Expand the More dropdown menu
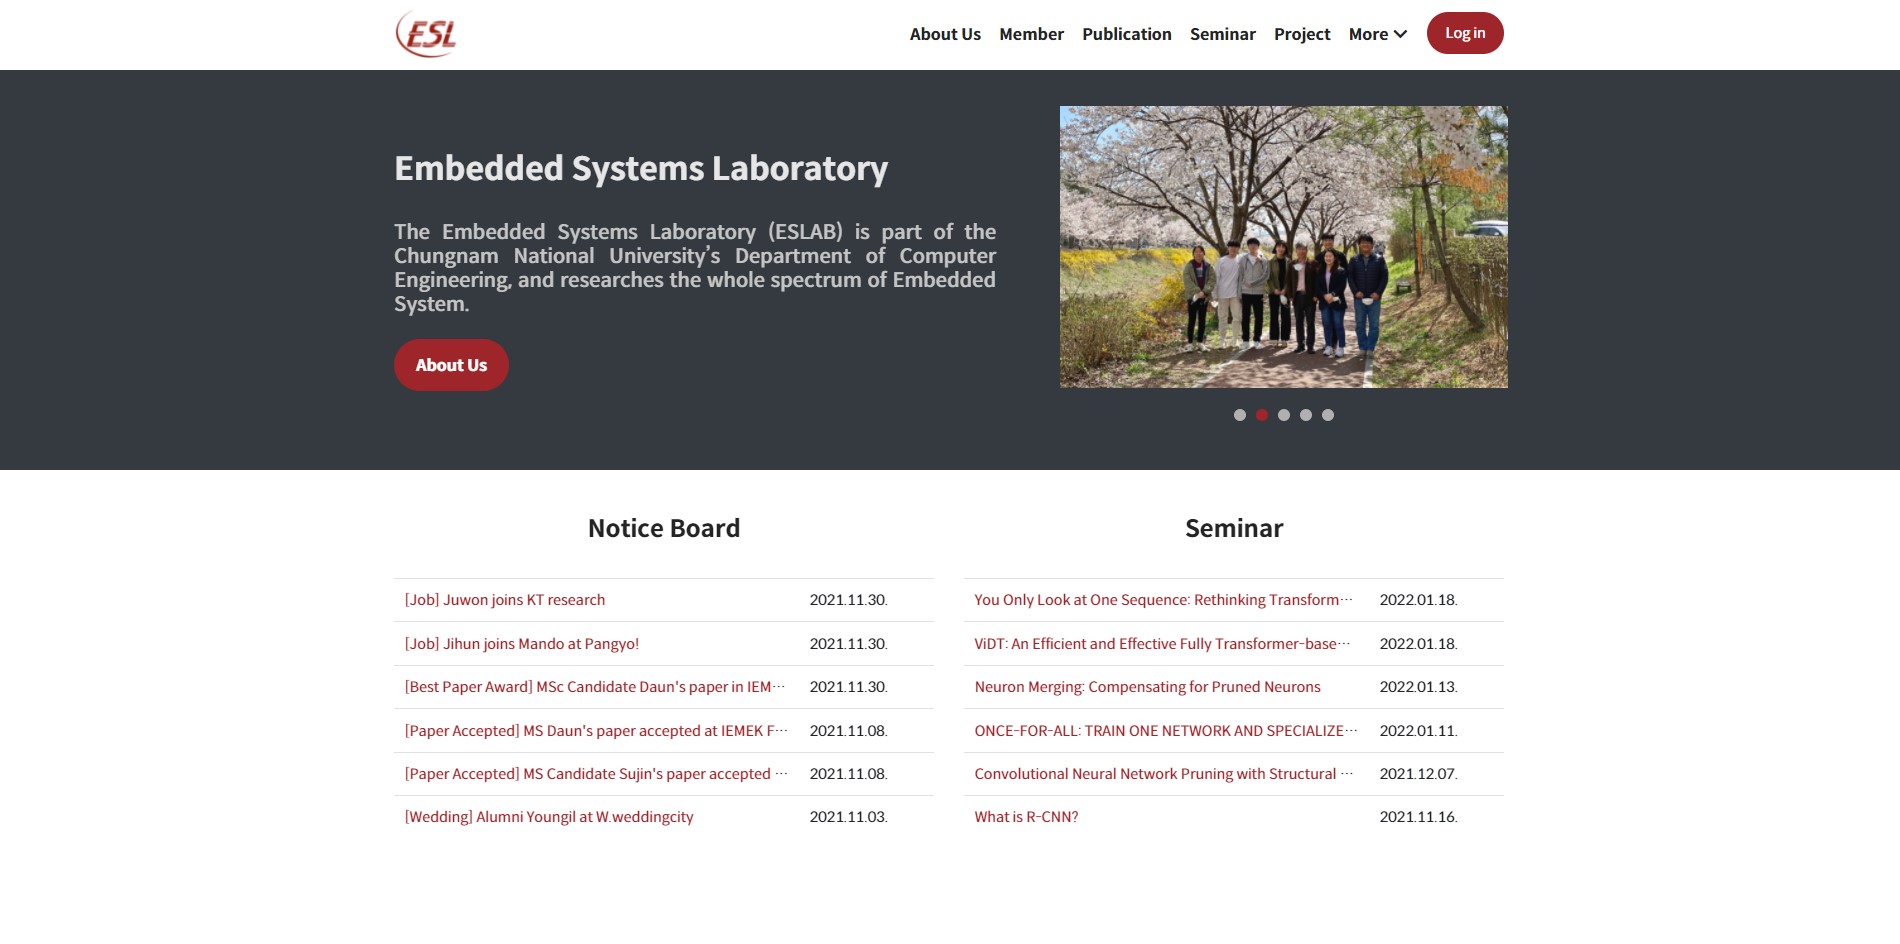Image resolution: width=1900 pixels, height=944 pixels. click(x=1377, y=34)
